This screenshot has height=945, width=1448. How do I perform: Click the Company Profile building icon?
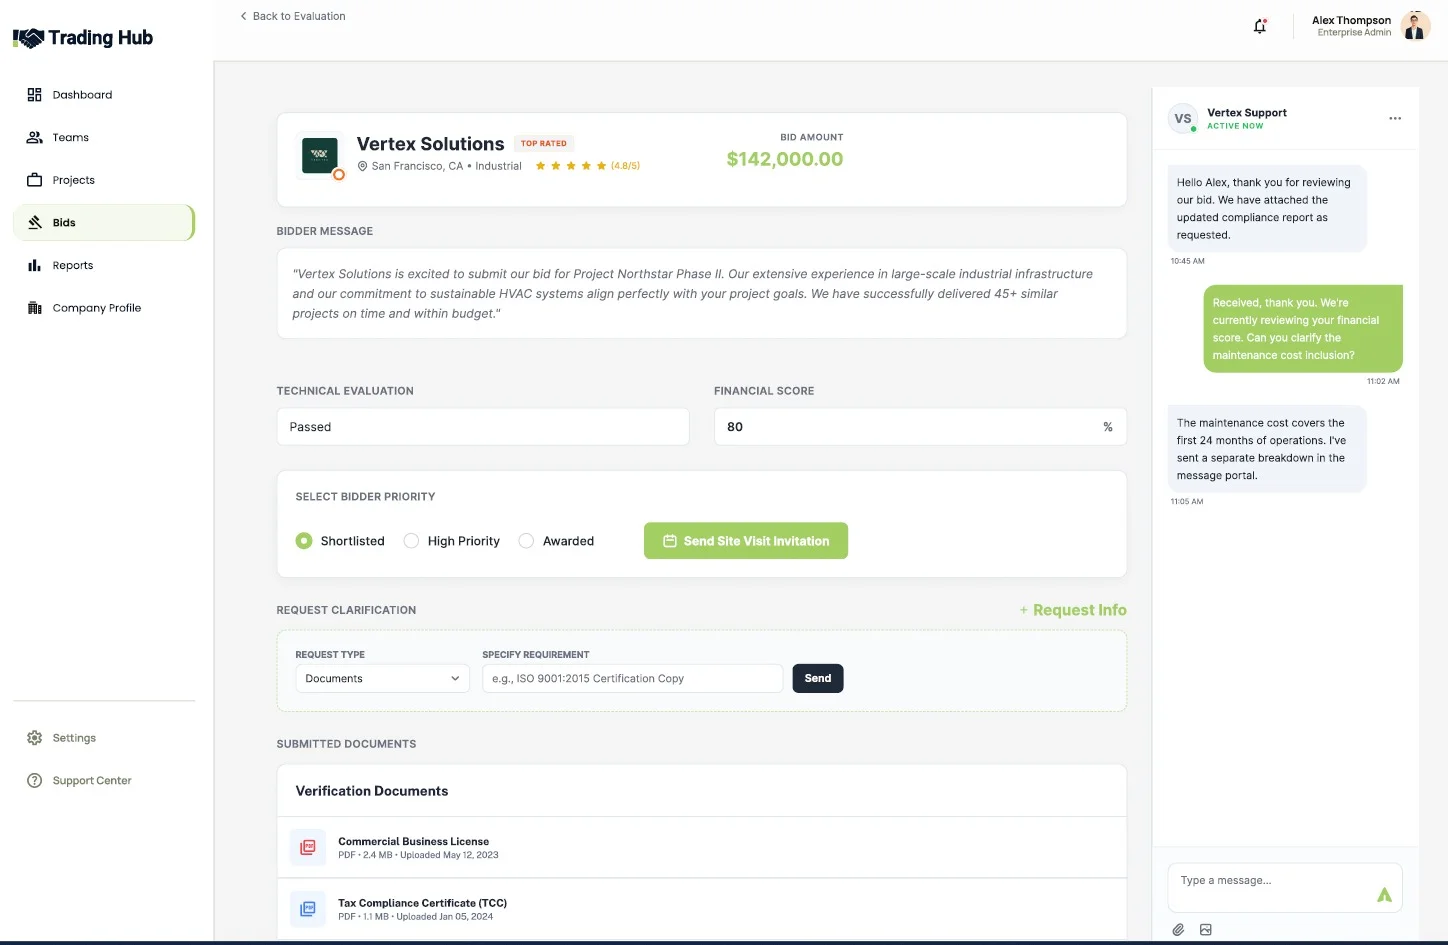tap(34, 308)
